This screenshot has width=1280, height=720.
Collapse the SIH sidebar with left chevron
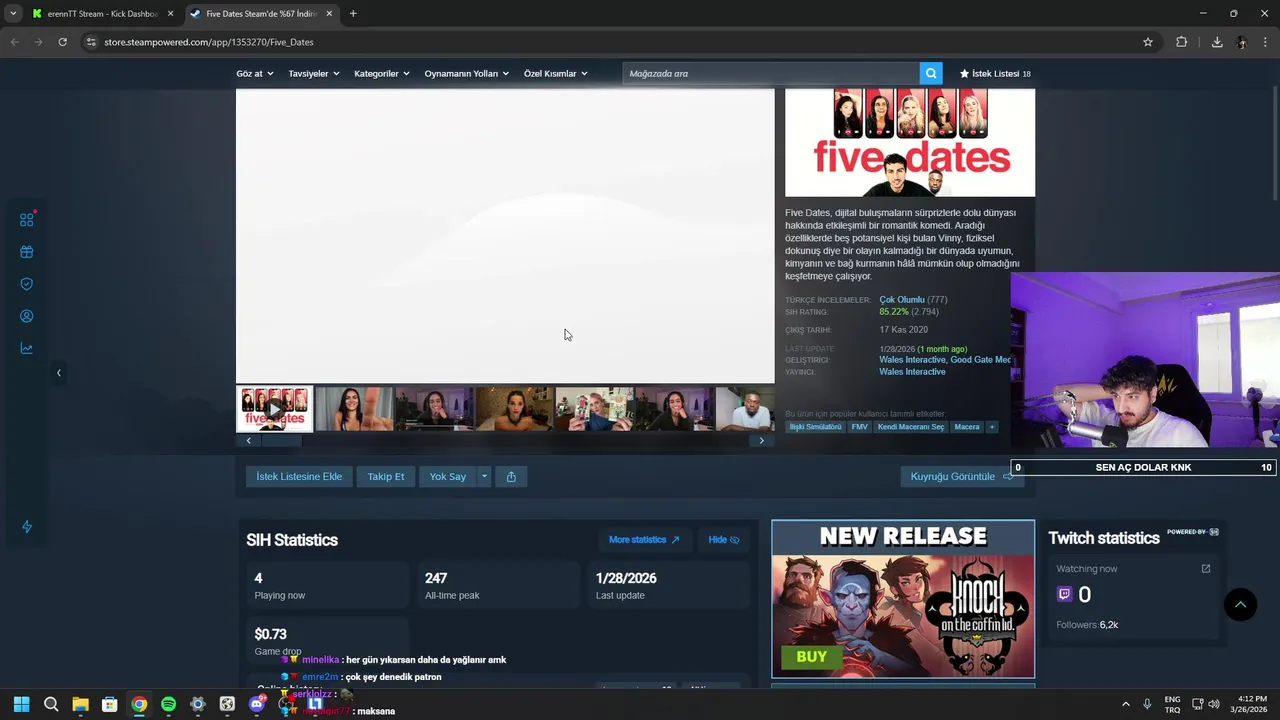pos(58,373)
